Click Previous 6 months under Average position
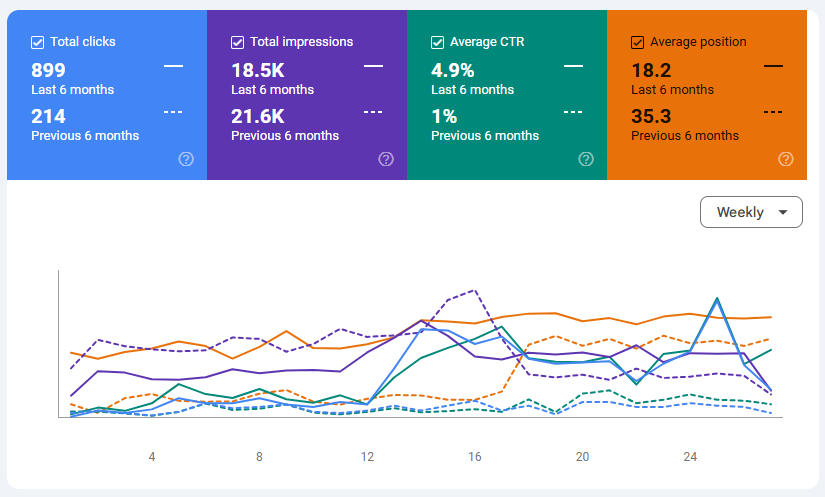The height and width of the screenshot is (497, 825). (x=685, y=135)
